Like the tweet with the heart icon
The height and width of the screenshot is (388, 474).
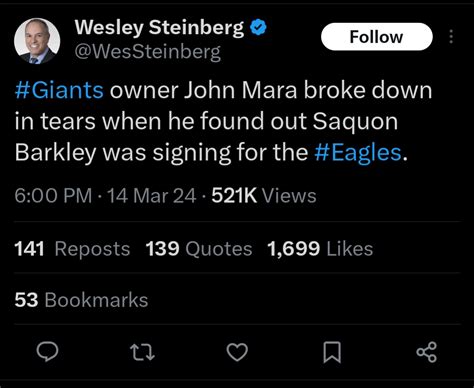237,352
